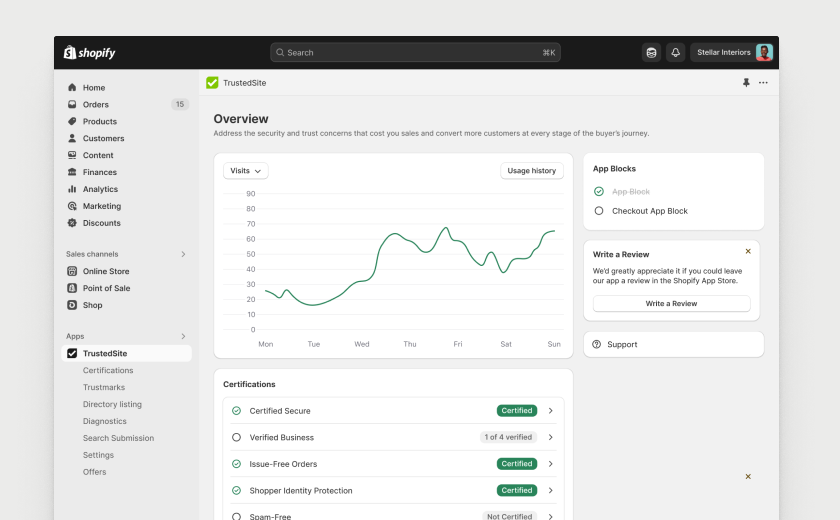Open the notifications bell
The width and height of the screenshot is (840, 520).
[x=675, y=52]
